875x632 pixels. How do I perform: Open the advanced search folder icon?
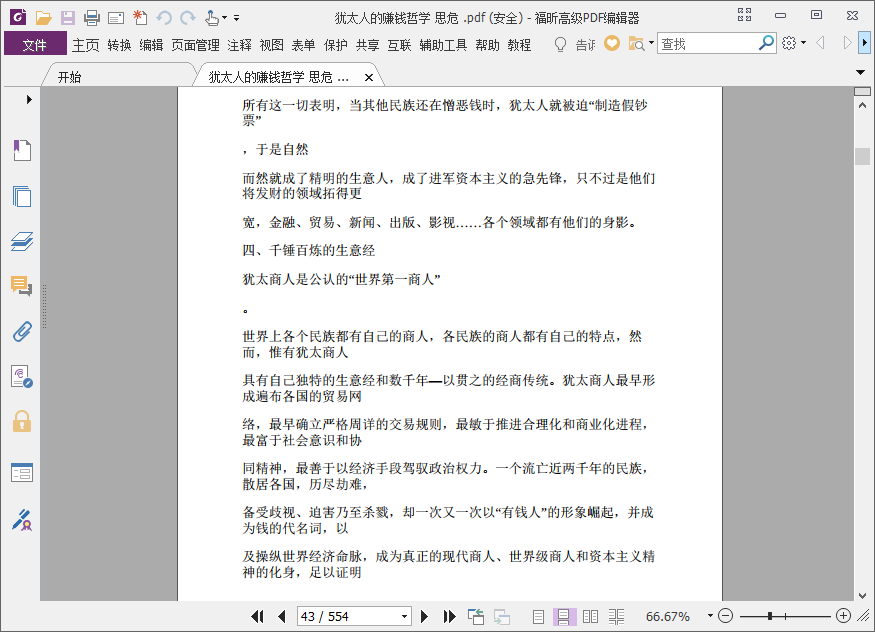[x=636, y=44]
